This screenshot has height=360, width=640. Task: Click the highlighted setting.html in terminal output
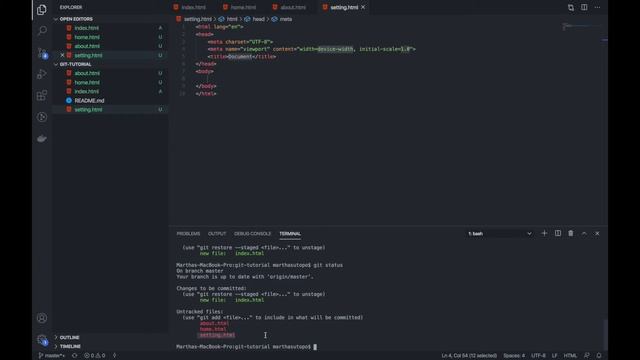click(x=217, y=335)
